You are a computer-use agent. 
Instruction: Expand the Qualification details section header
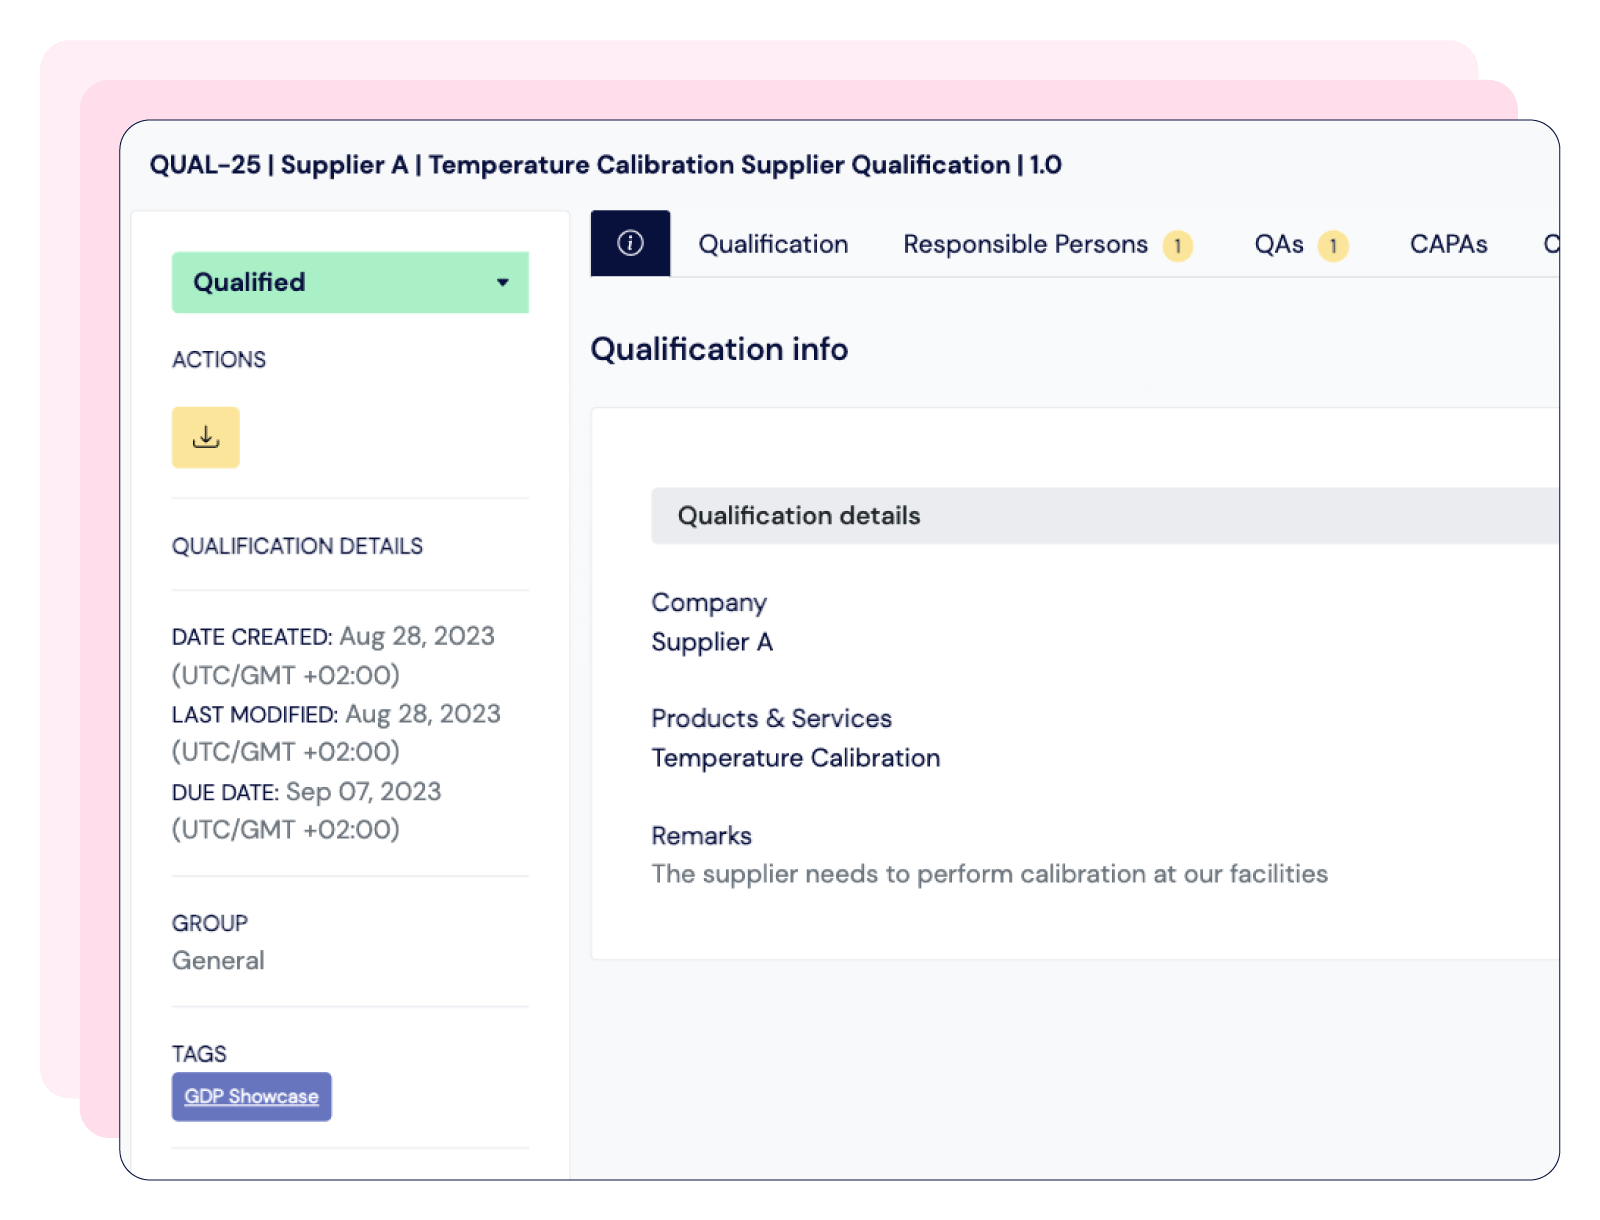point(798,515)
